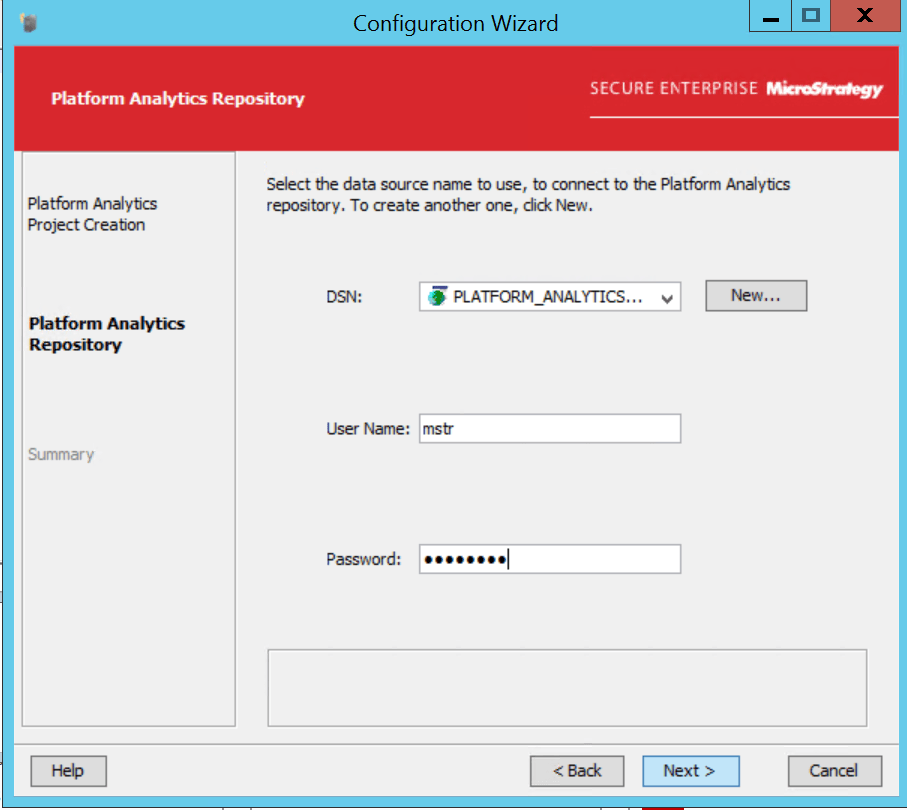Click the User Name field containing mstr

coord(550,429)
